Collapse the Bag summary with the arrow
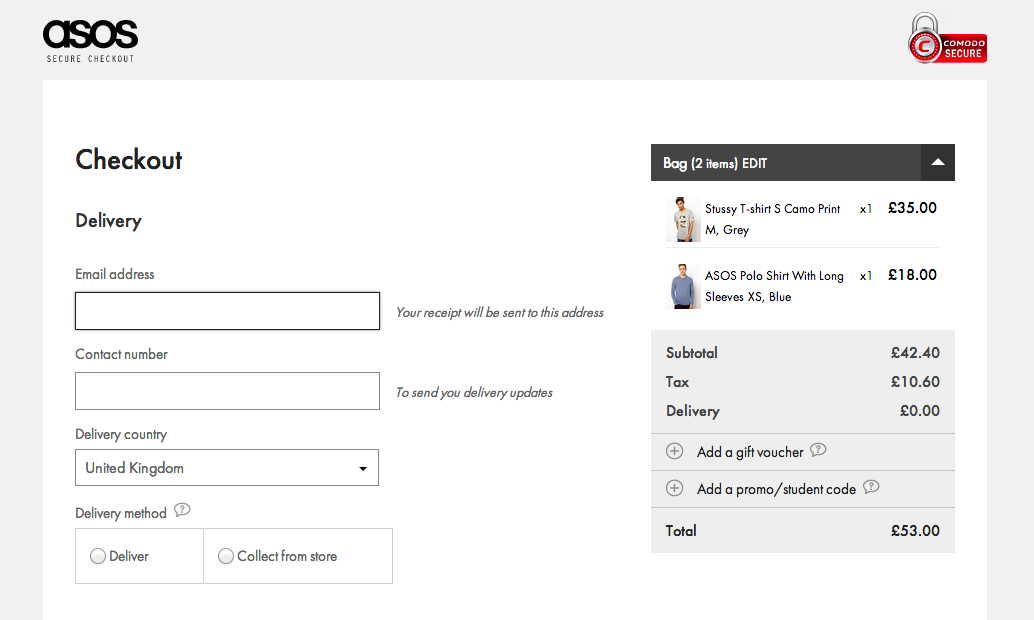Viewport: 1034px width, 620px height. tap(938, 162)
